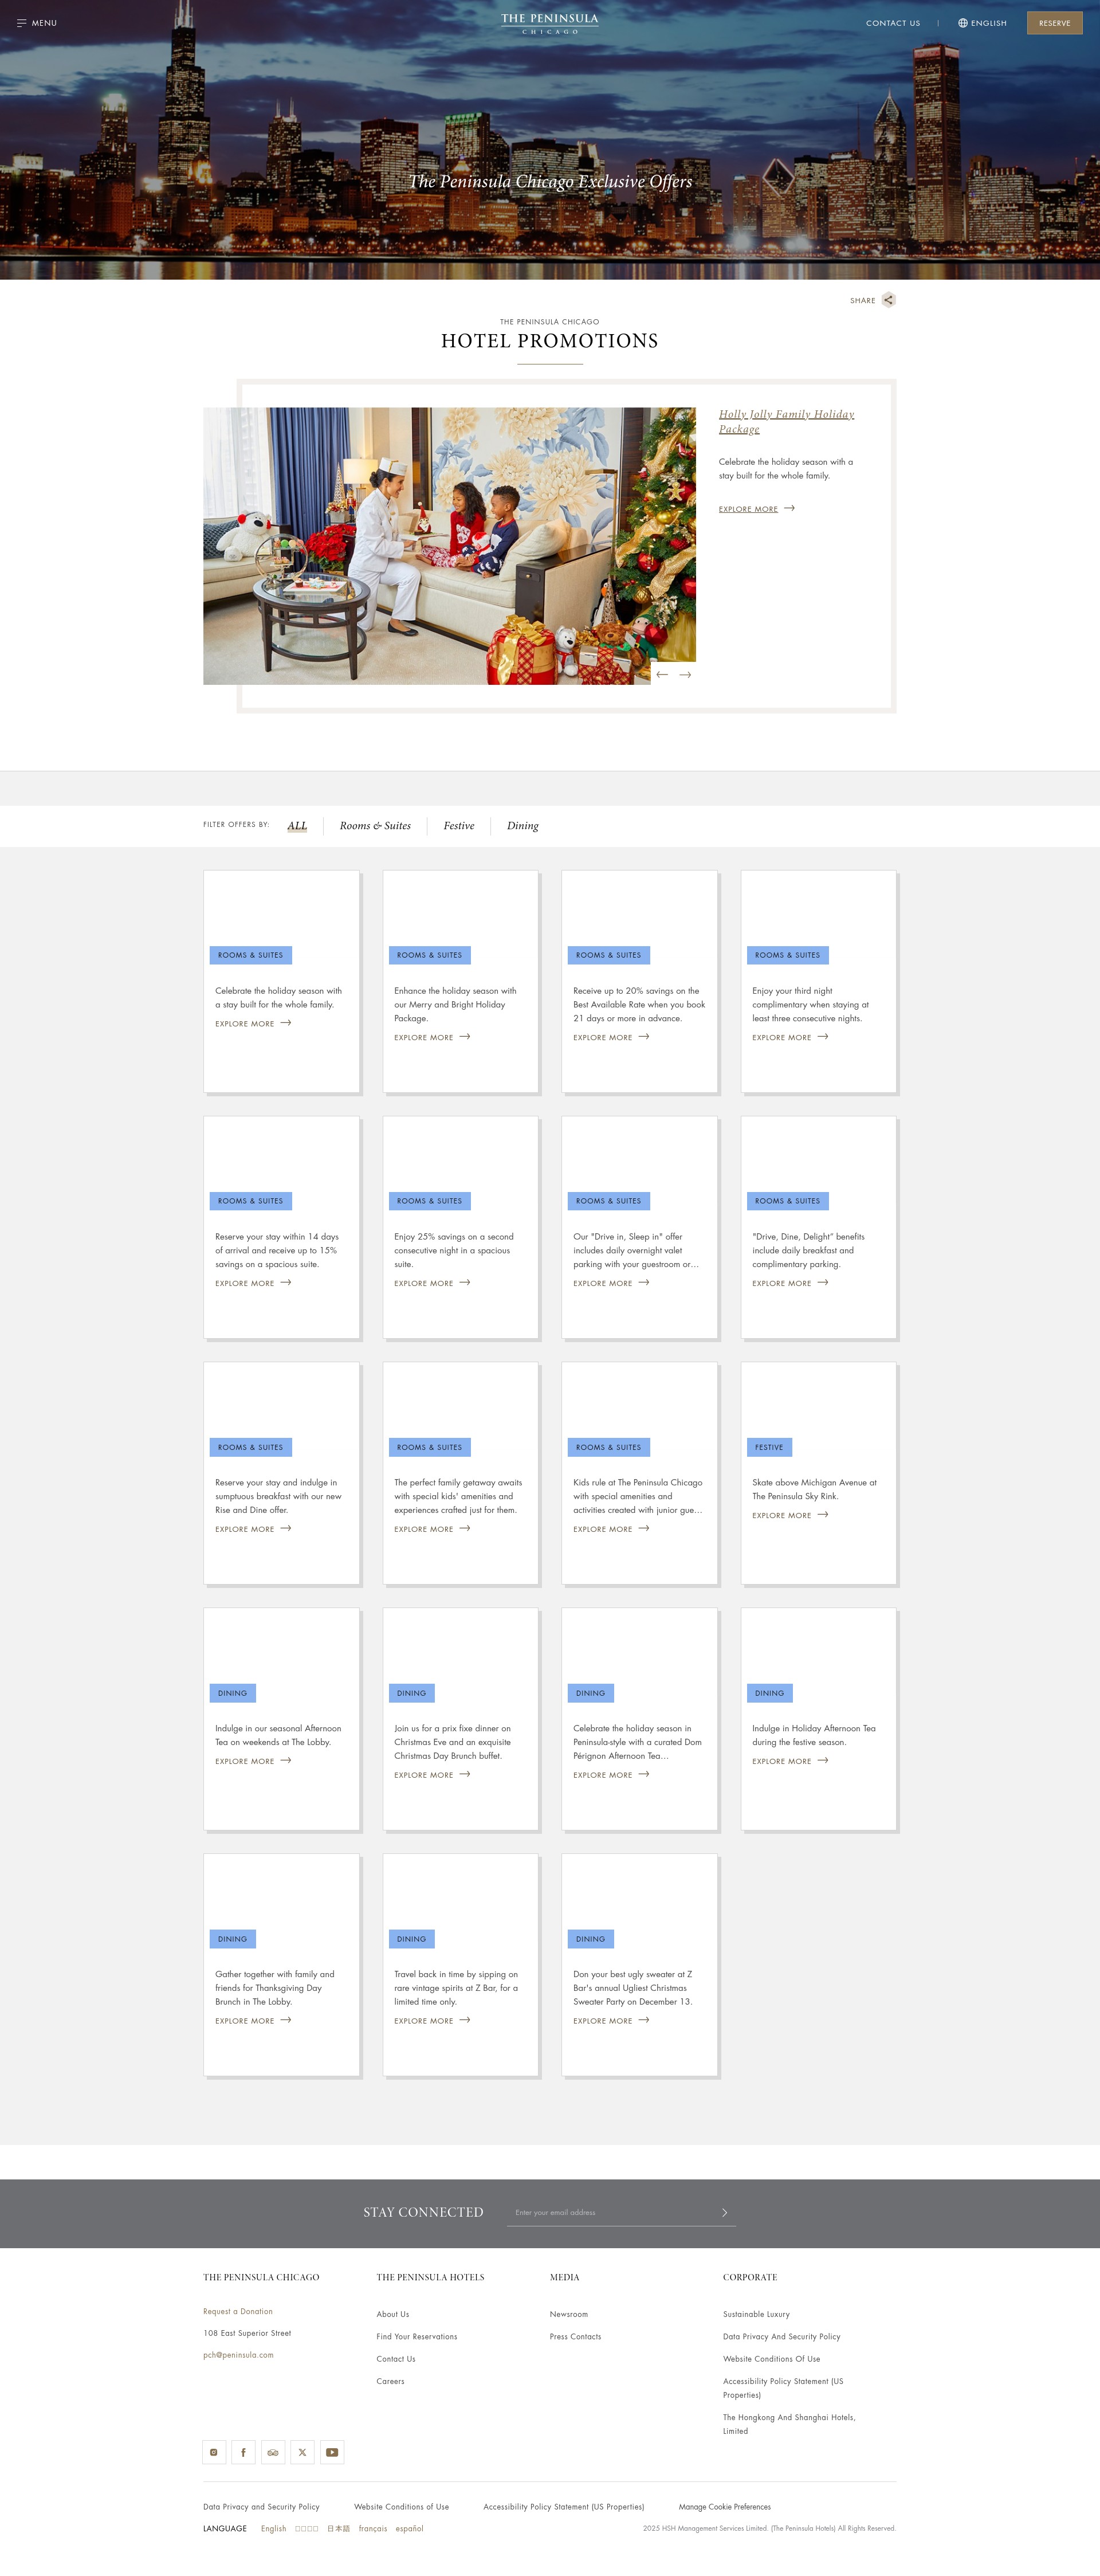Submit email with the arrow icon
This screenshot has width=1100, height=2576.
click(x=725, y=2212)
